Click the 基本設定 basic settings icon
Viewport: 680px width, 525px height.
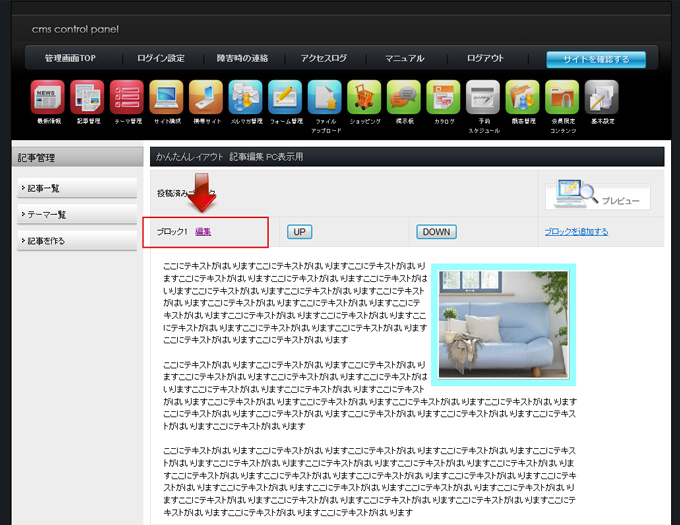click(601, 98)
